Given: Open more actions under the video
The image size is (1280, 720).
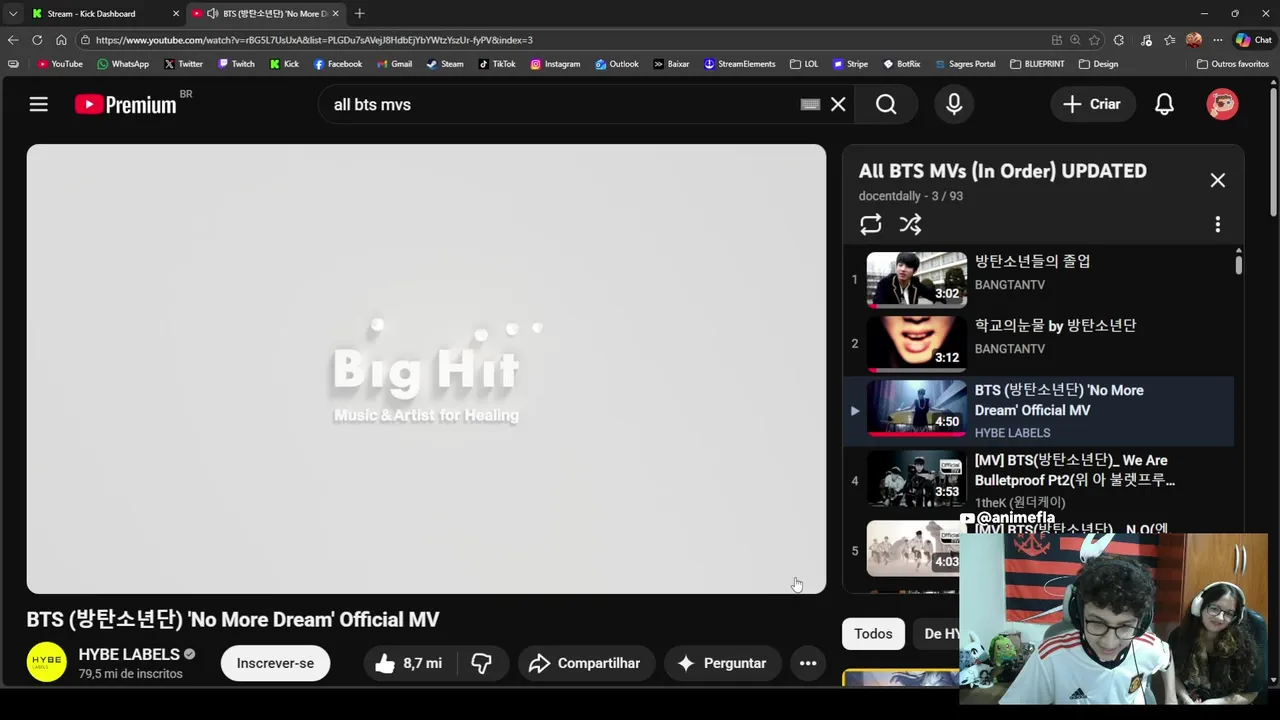Looking at the screenshot, I should 808,663.
